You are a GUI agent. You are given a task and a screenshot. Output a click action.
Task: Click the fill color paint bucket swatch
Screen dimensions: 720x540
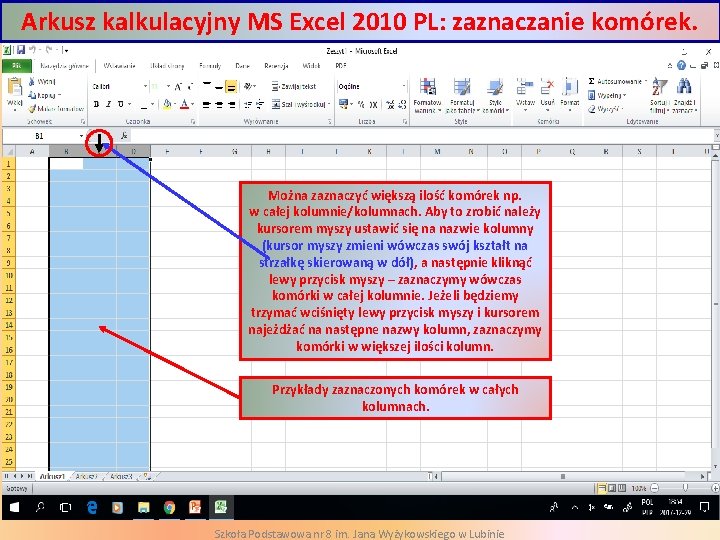tap(167, 105)
